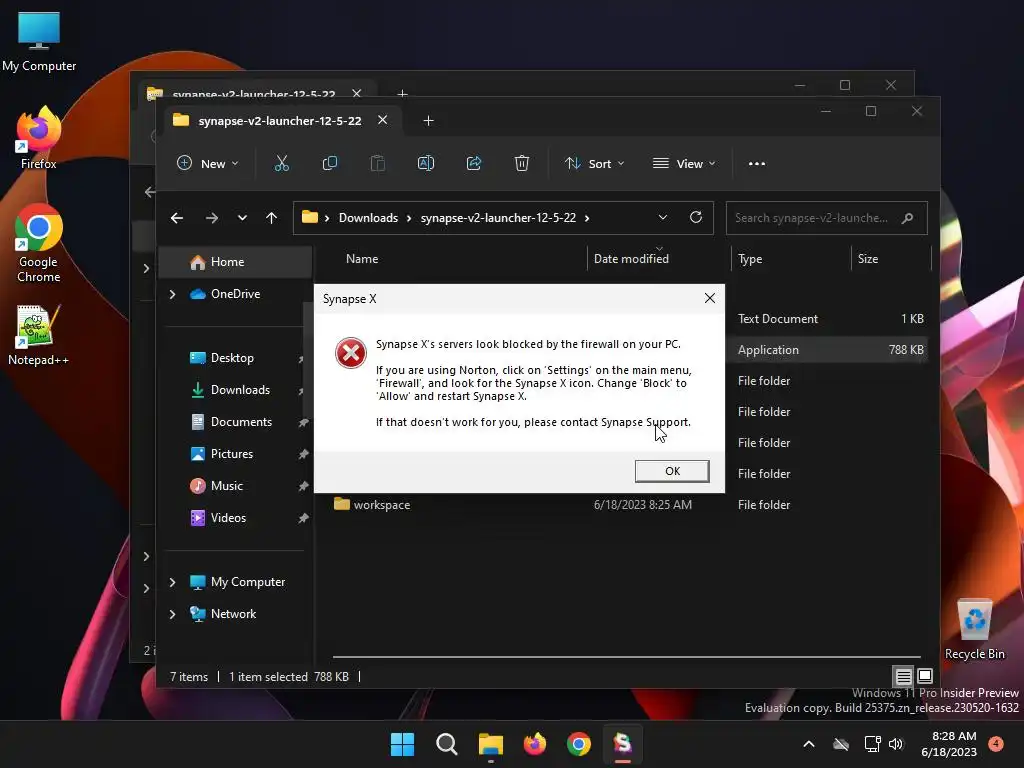Click the Share icon in toolbar
Viewport: 1024px width, 768px height.
tap(474, 163)
